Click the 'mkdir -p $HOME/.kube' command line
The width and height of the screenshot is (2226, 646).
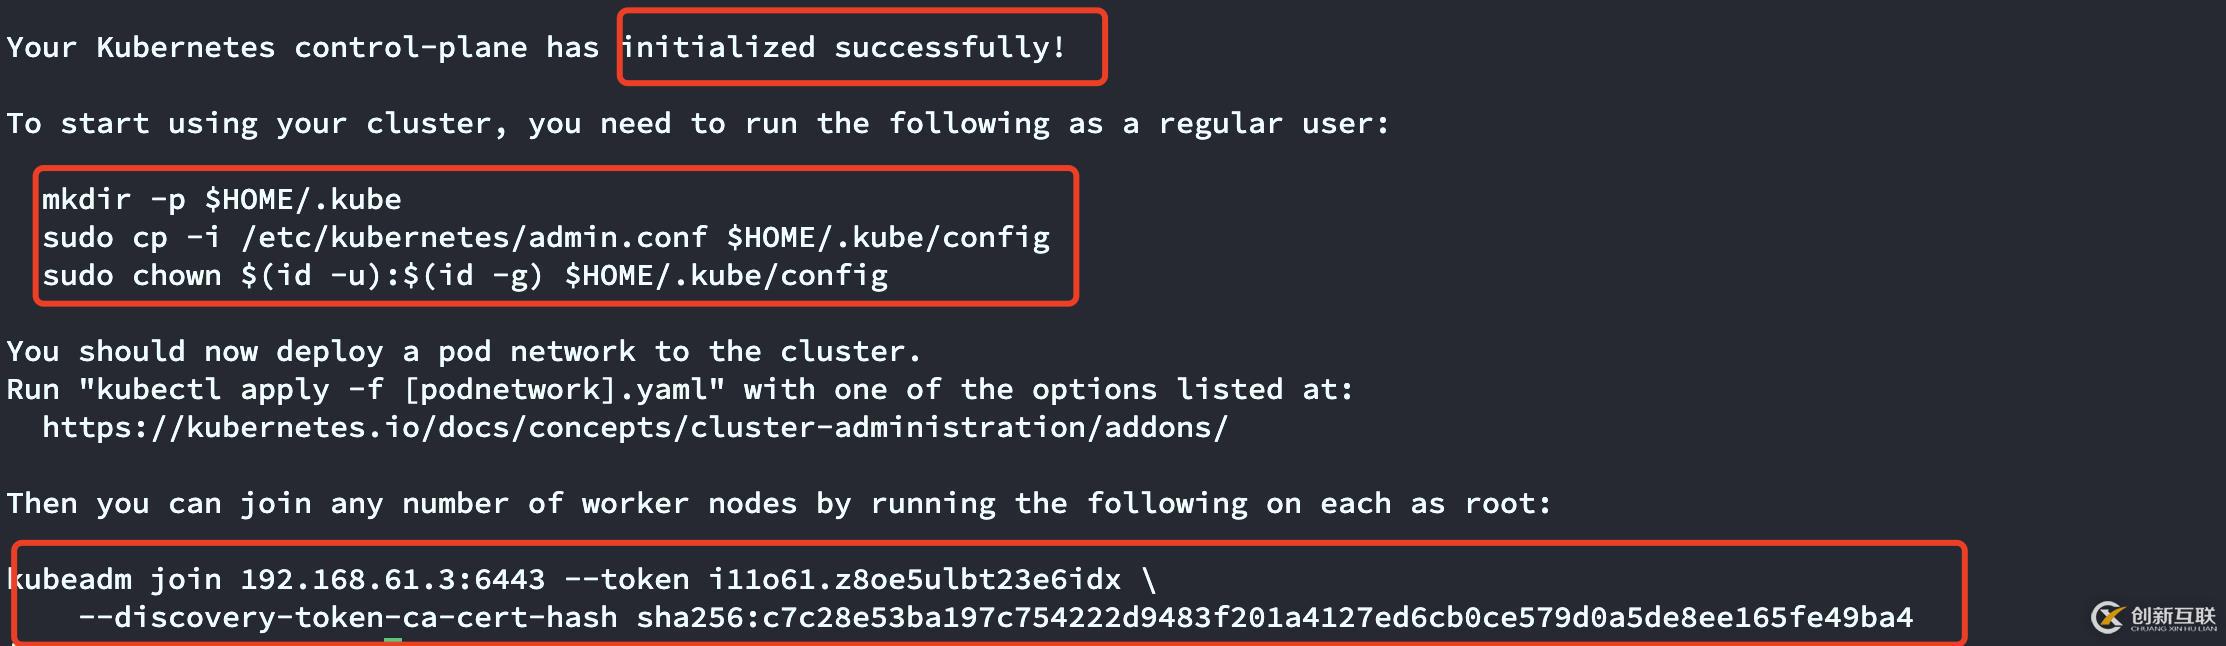pyautogui.click(x=222, y=200)
